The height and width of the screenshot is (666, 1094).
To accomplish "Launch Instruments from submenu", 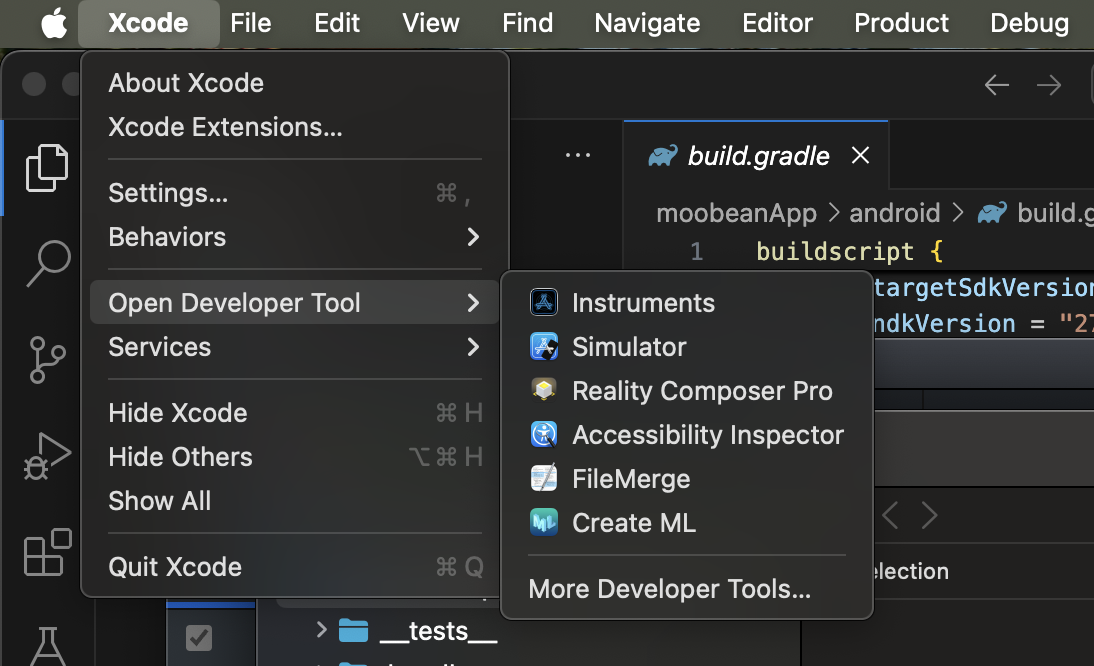I will coord(687,303).
